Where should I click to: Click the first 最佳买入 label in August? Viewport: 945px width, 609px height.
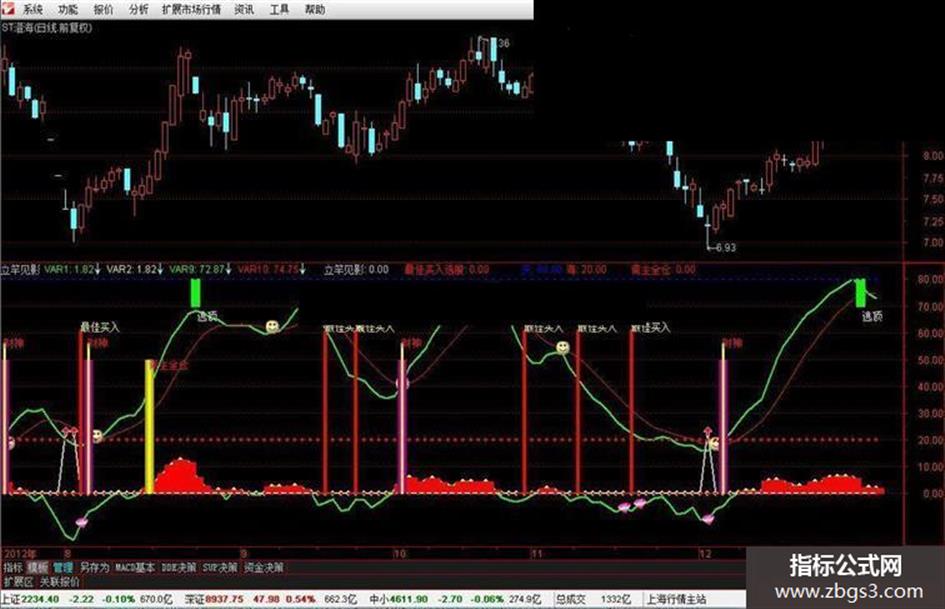[x=100, y=327]
